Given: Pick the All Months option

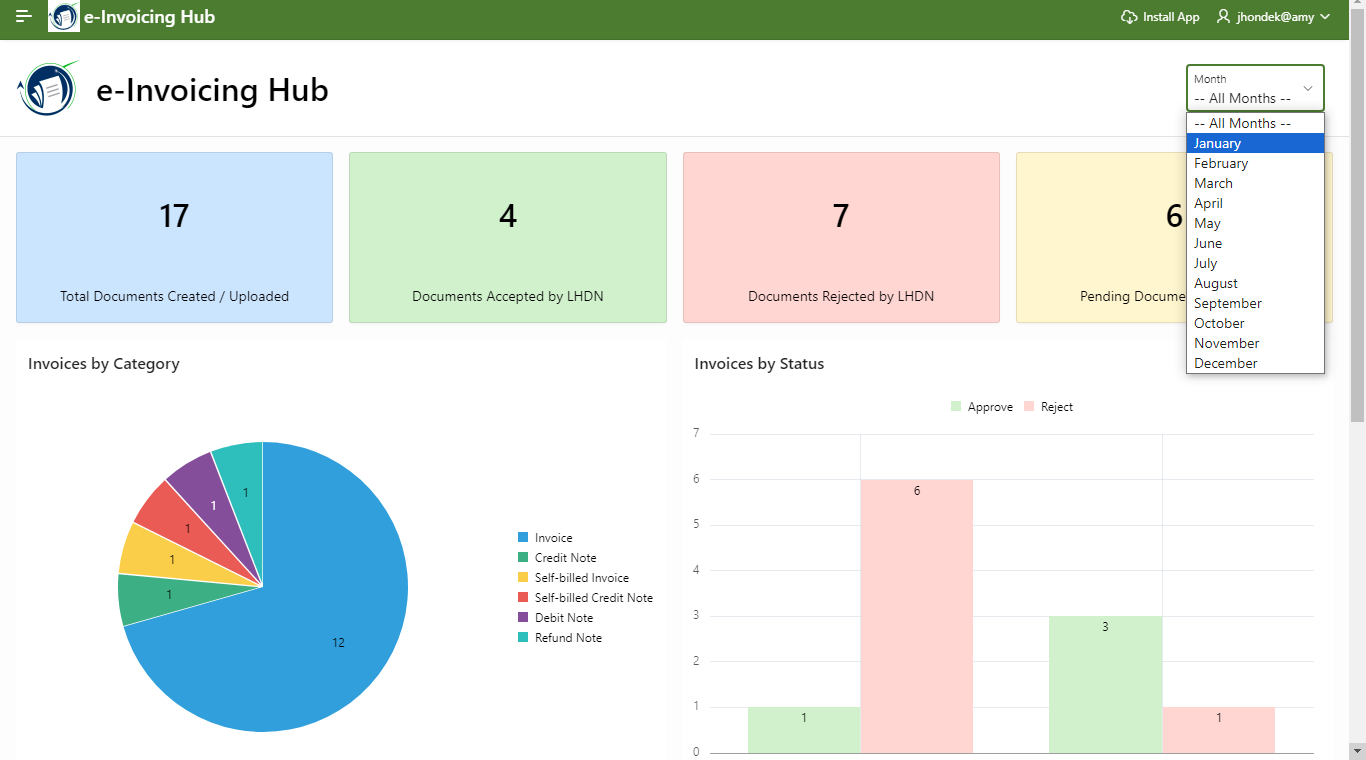Looking at the screenshot, I should (1242, 123).
